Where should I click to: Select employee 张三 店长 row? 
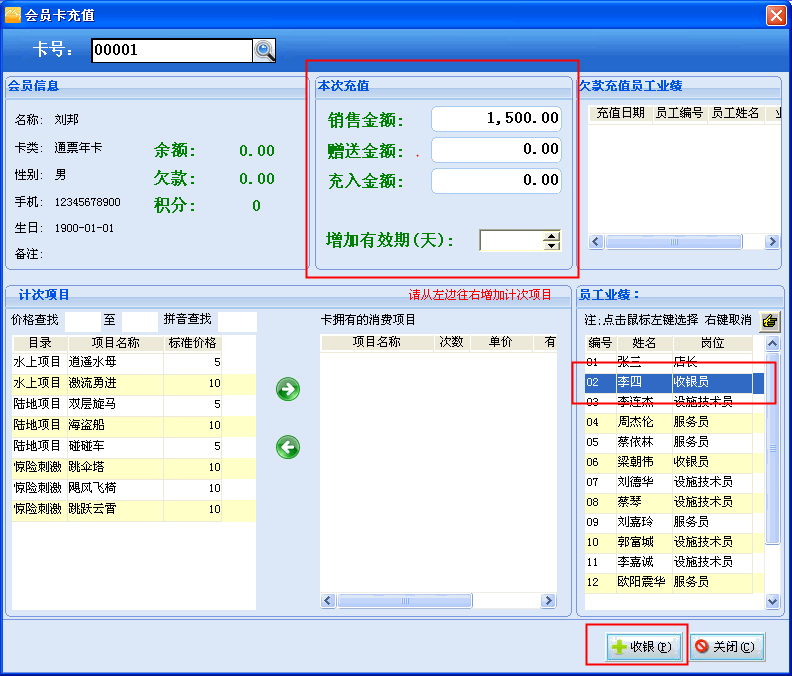point(668,362)
